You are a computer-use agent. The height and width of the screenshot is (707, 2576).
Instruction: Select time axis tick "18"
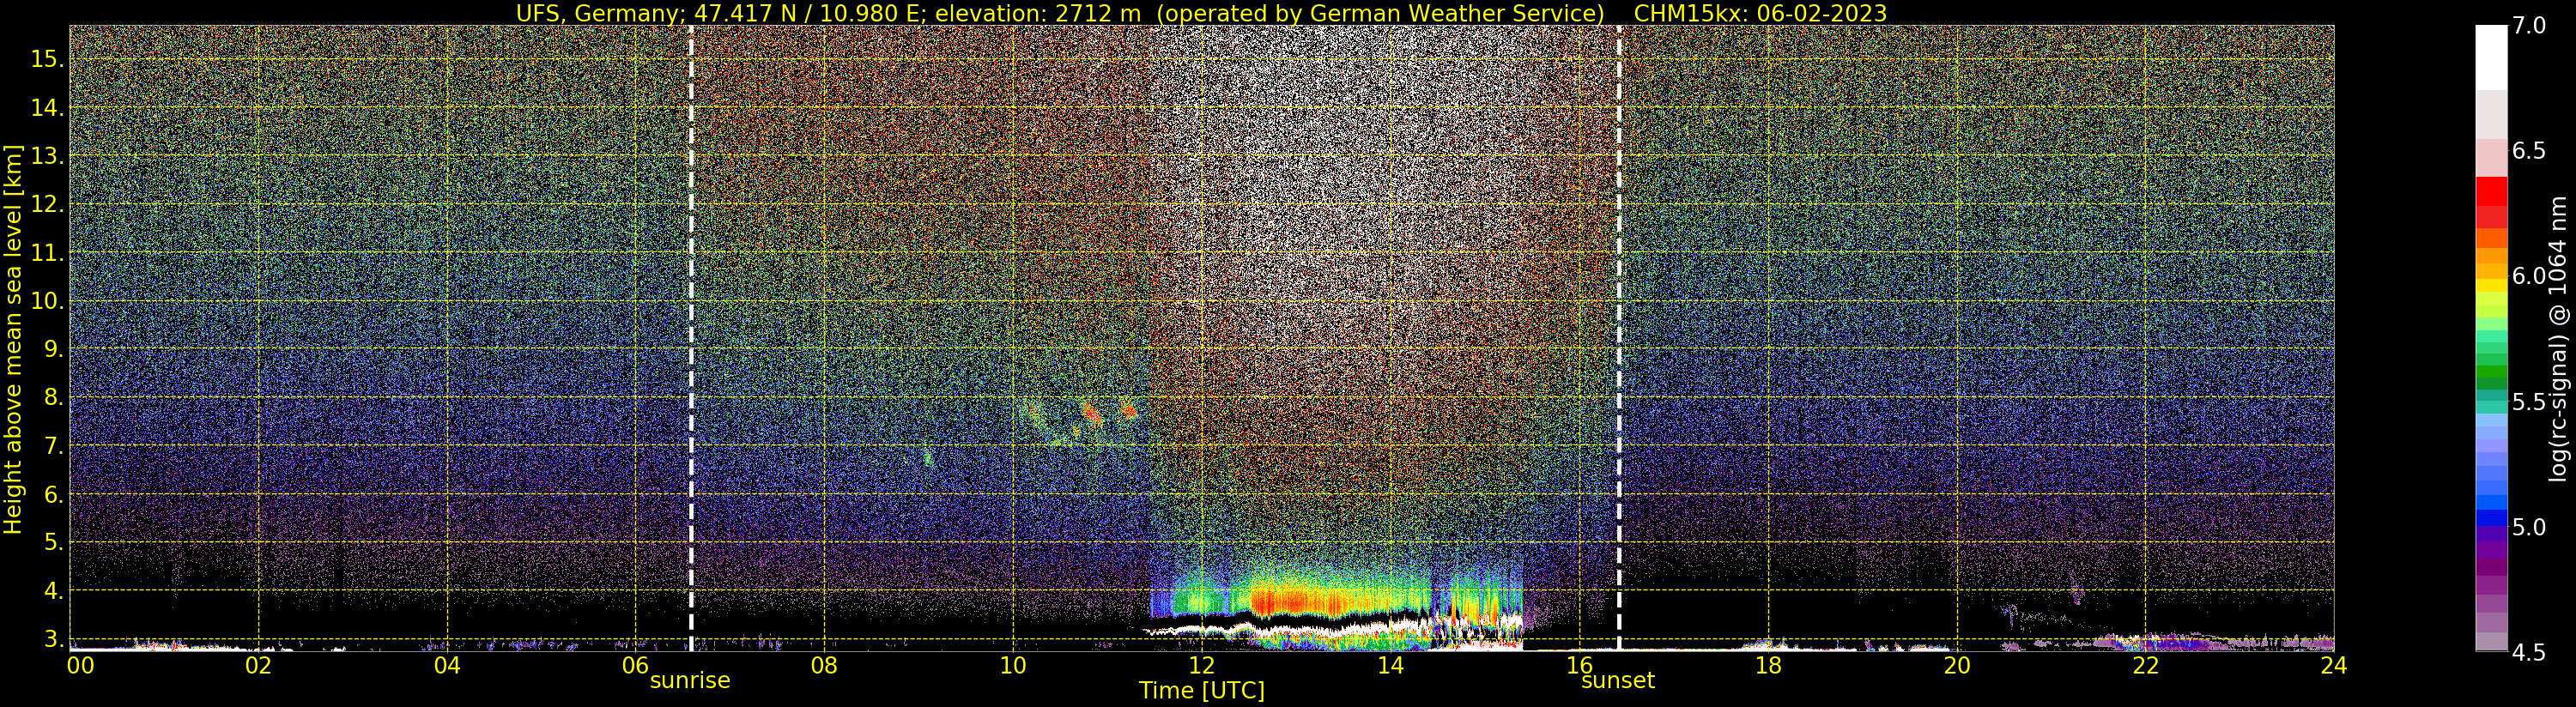1768,666
